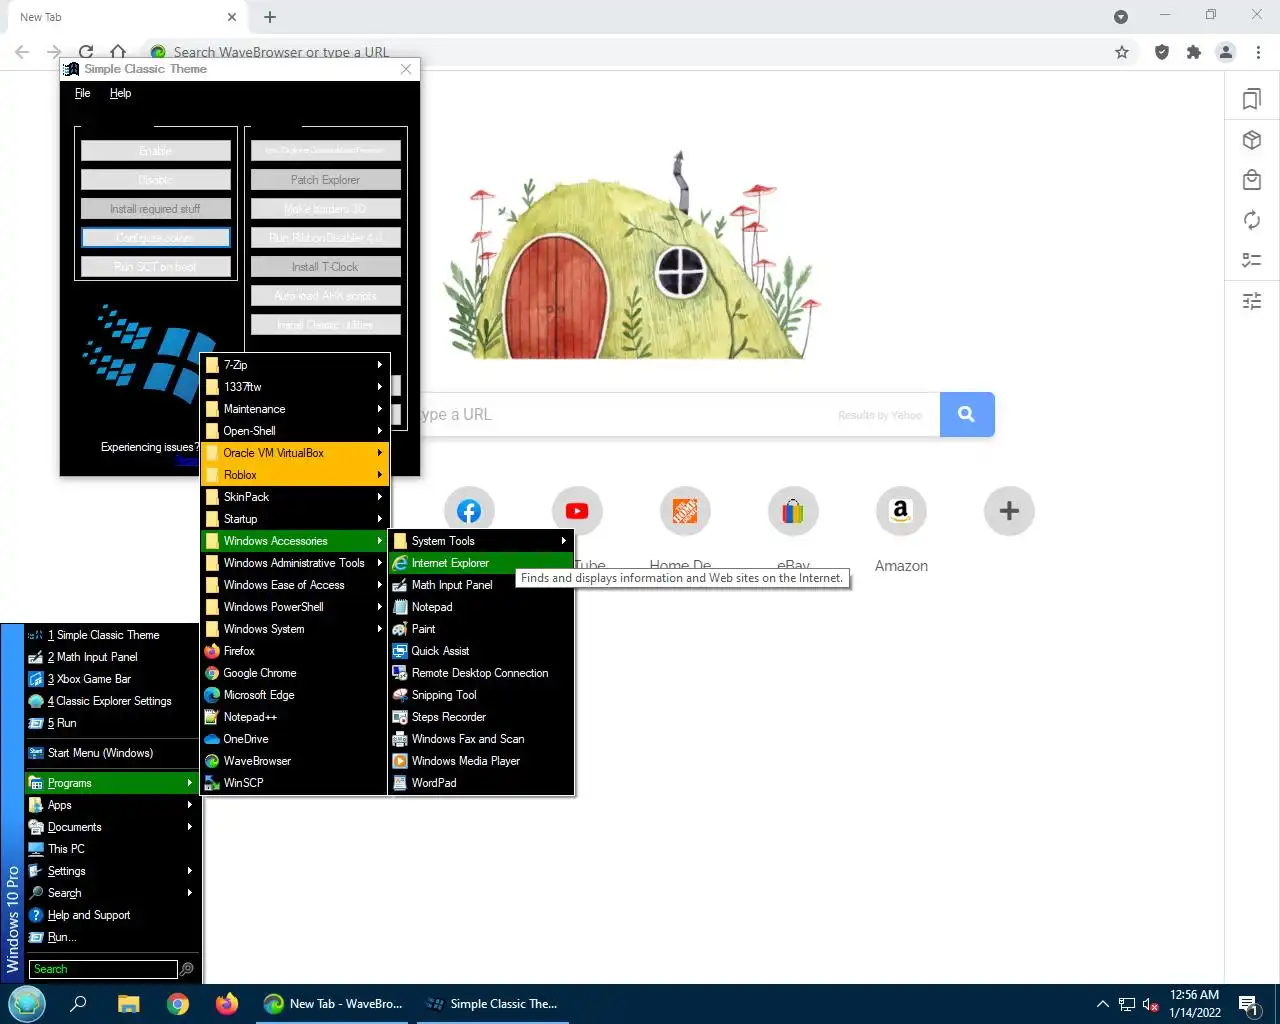Expand the Roblox folder
The height and width of the screenshot is (1024, 1280).
(294, 475)
